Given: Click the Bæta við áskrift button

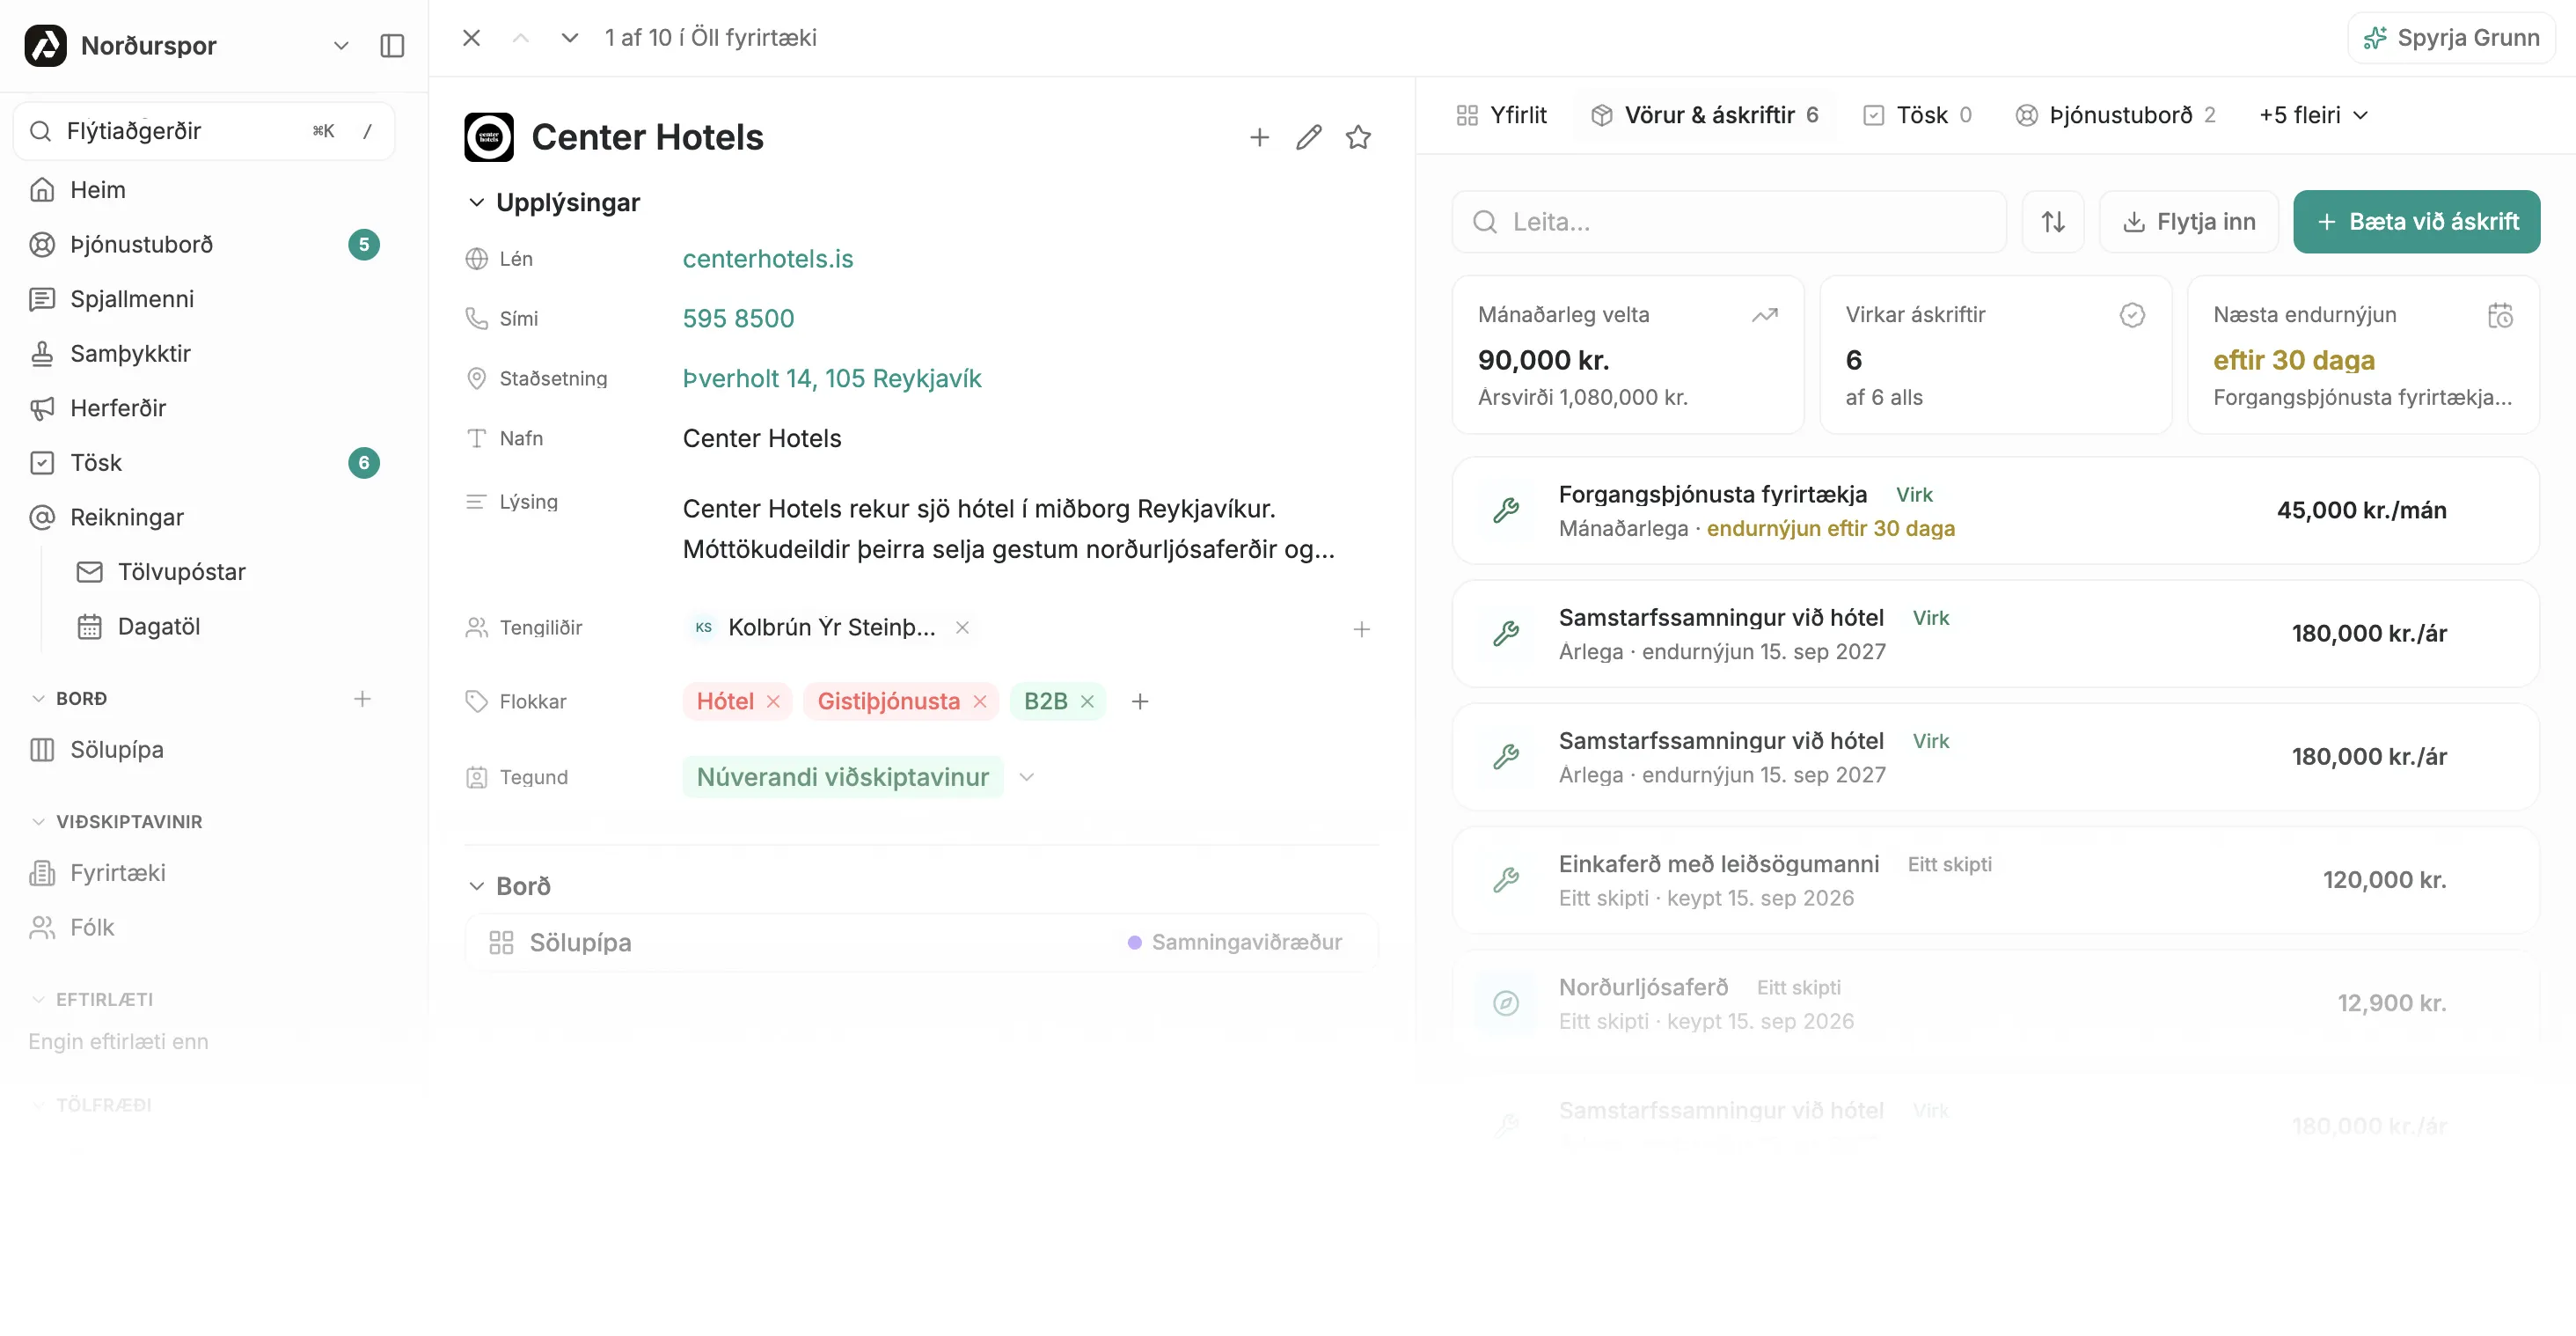Looking at the screenshot, I should coord(2416,222).
